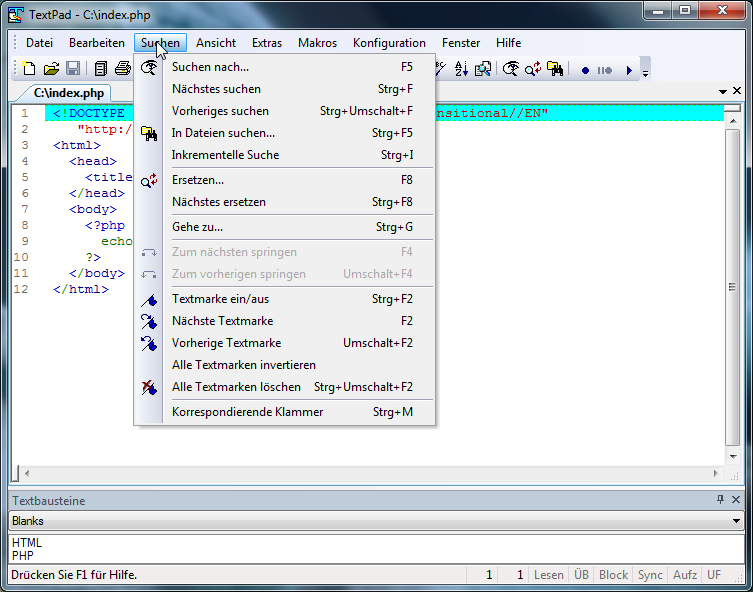Click the printer toolbar icon
This screenshot has height=592, width=753.
[123, 69]
